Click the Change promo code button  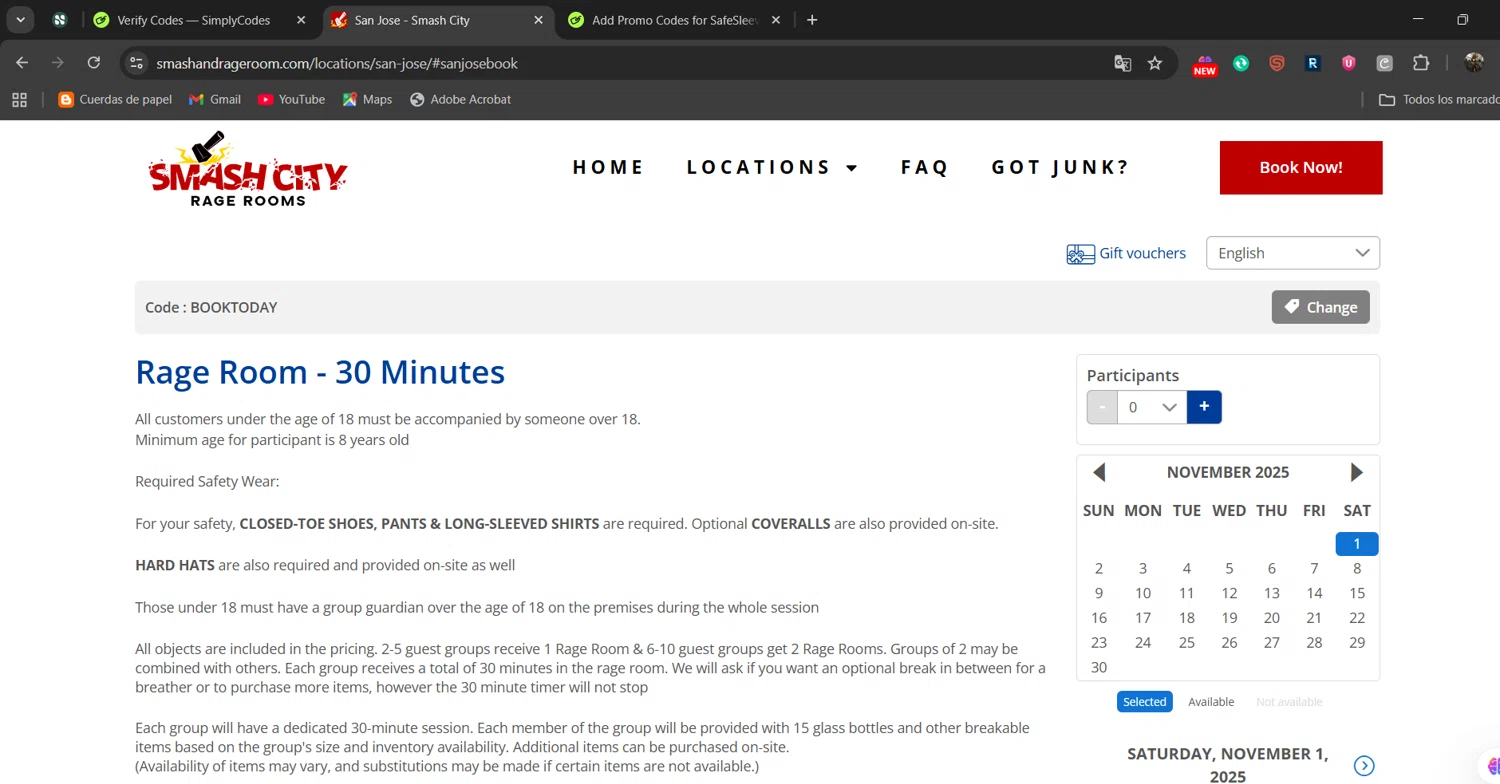1321,307
